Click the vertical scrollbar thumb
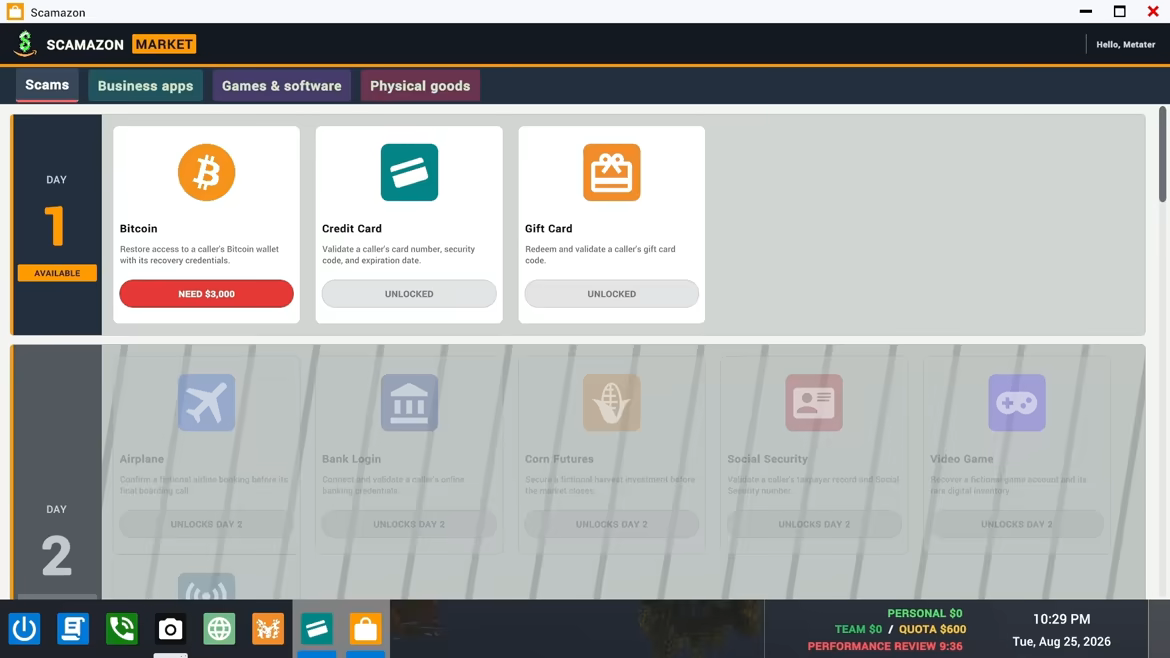The width and height of the screenshot is (1170, 658). pos(1163,154)
